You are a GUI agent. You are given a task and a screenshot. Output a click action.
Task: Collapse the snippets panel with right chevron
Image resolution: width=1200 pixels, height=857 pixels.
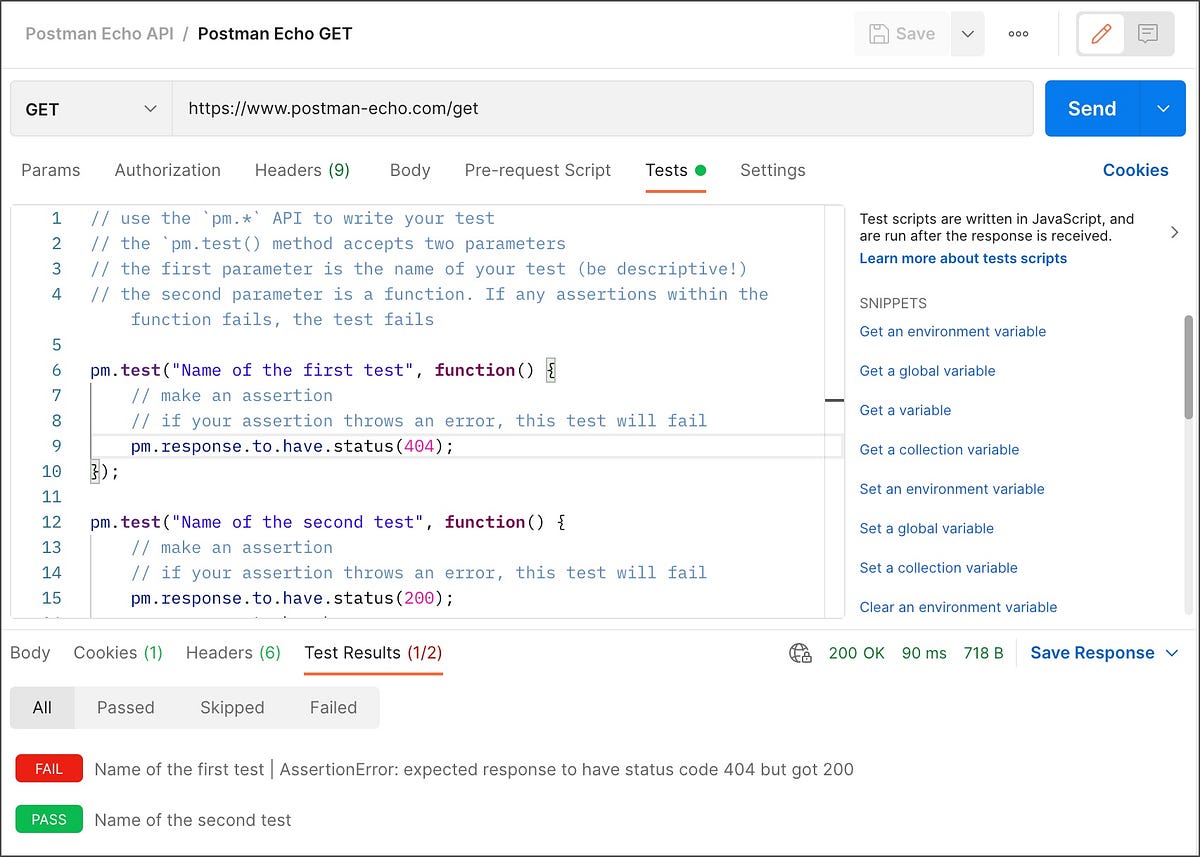point(1174,232)
